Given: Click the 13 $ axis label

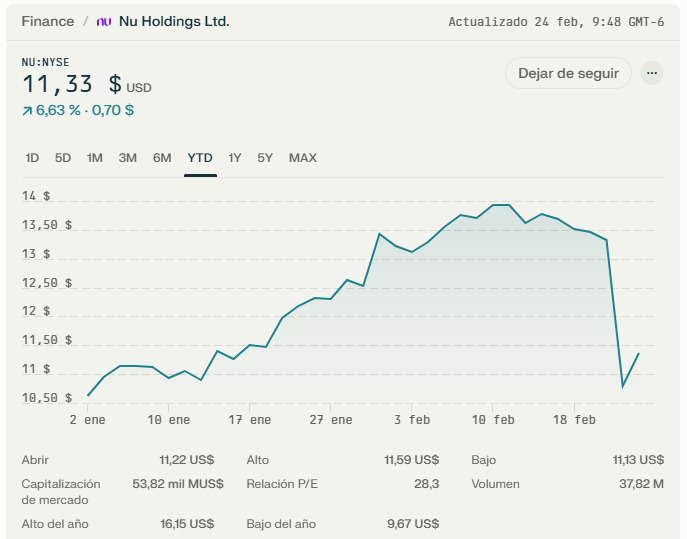Looking at the screenshot, I should coord(36,254).
